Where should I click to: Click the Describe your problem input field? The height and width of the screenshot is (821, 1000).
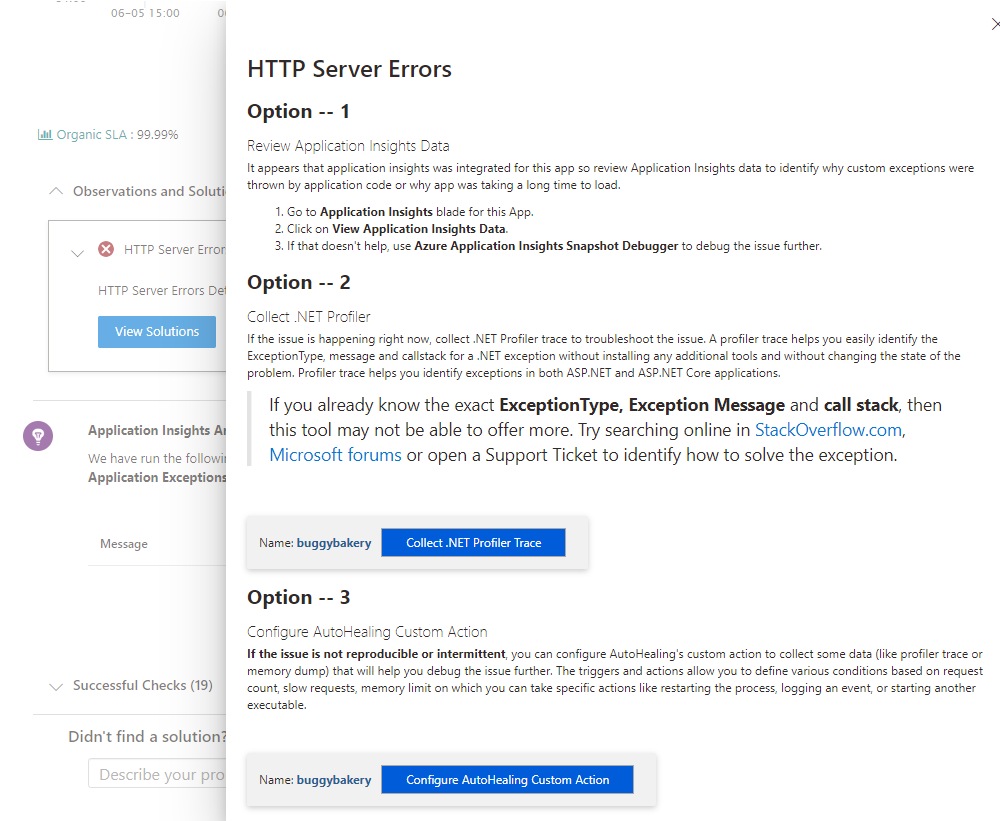pyautogui.click(x=158, y=774)
